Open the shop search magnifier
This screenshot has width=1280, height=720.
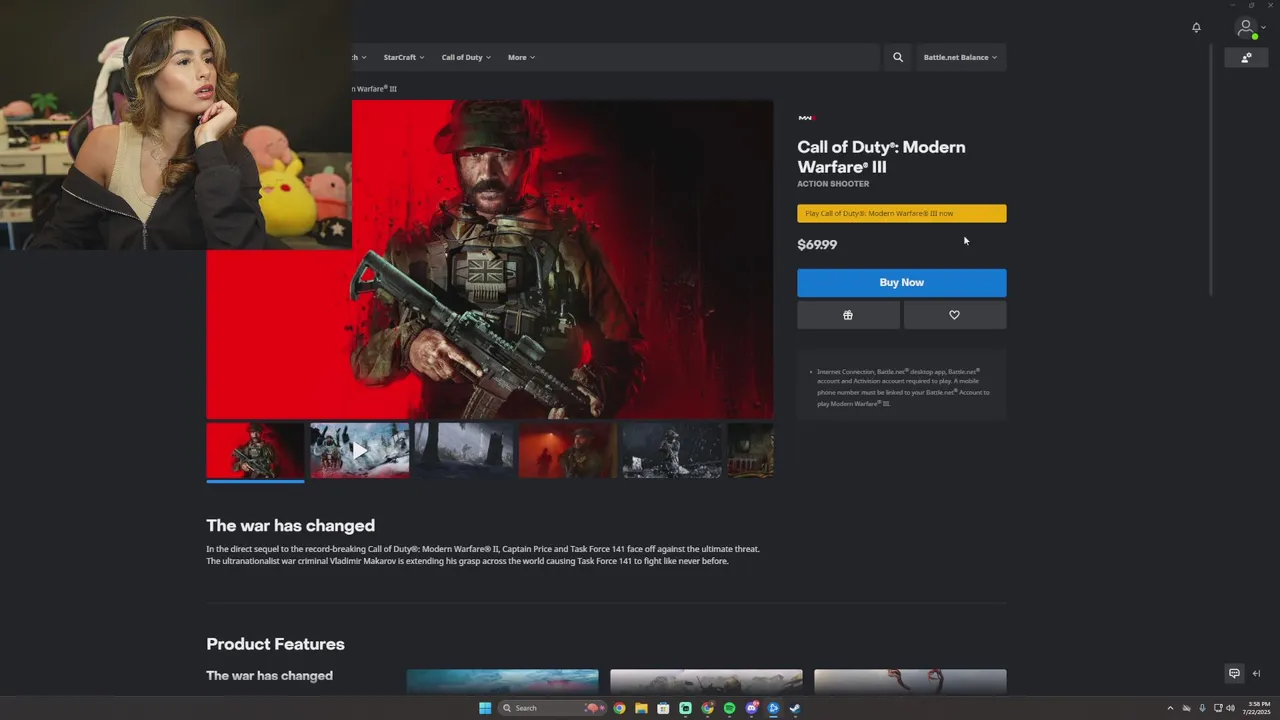(898, 57)
